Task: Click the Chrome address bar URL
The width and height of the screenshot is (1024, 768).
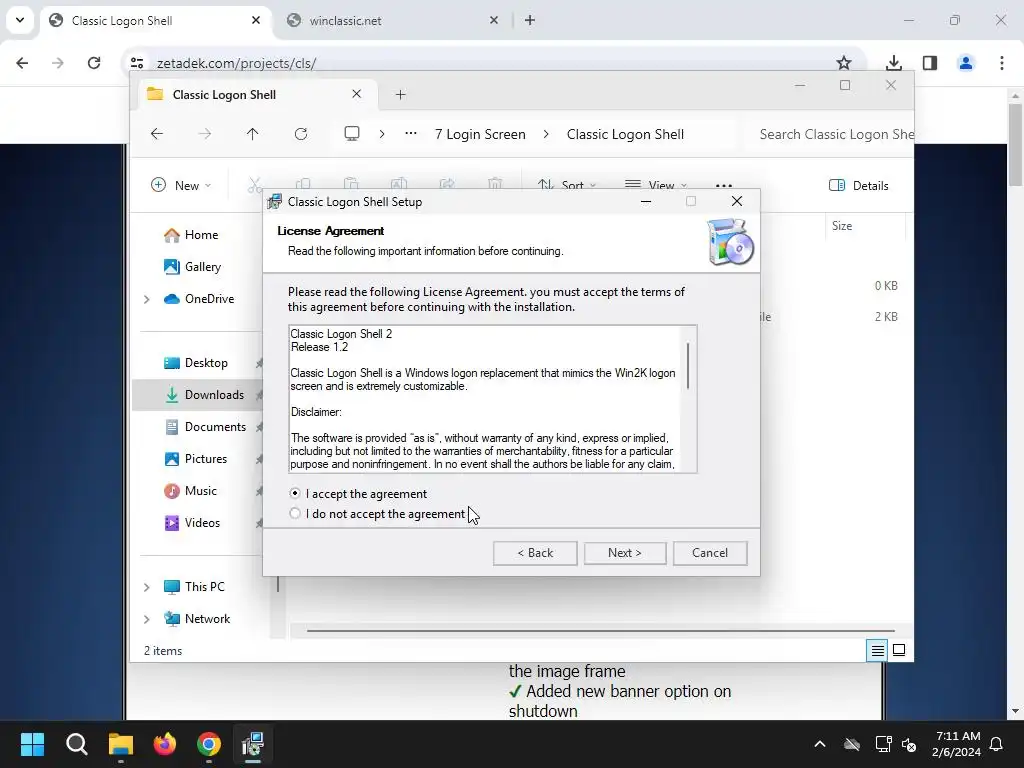Action: click(x=236, y=64)
